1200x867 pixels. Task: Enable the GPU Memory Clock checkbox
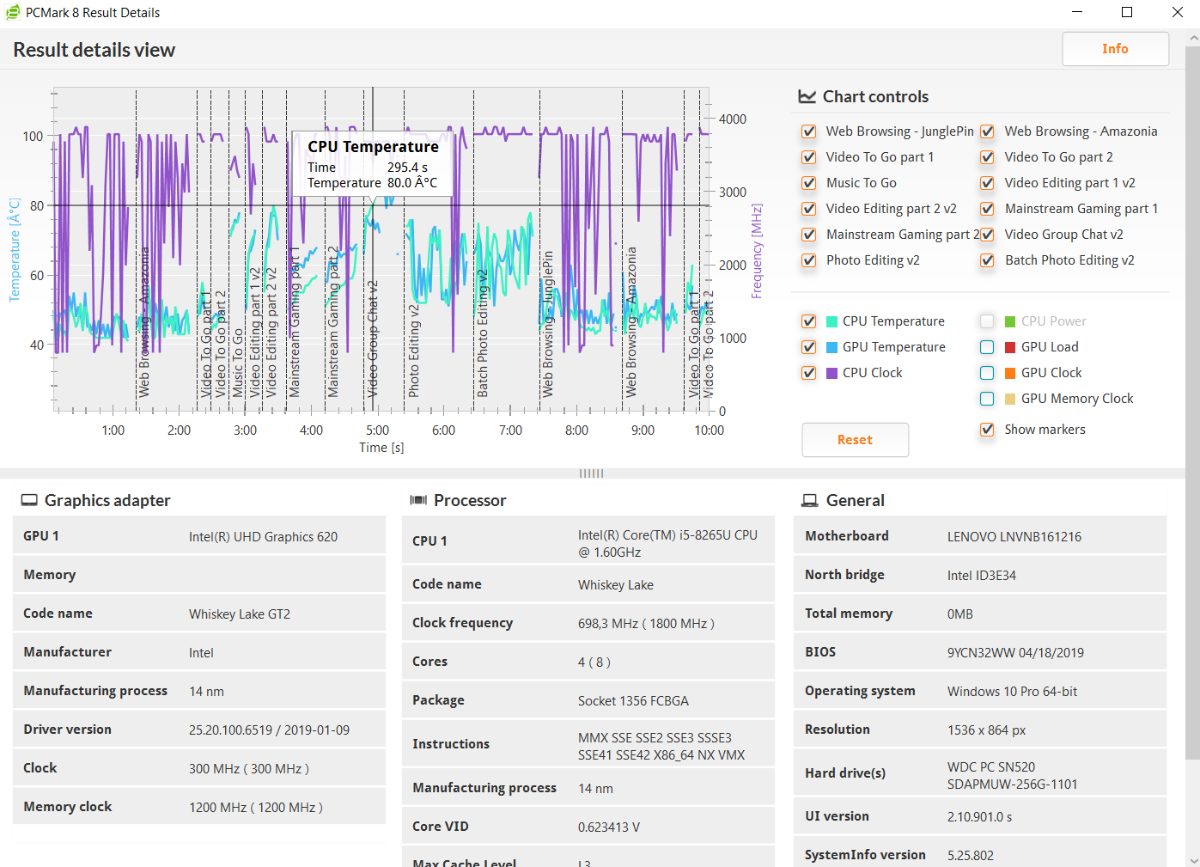987,399
